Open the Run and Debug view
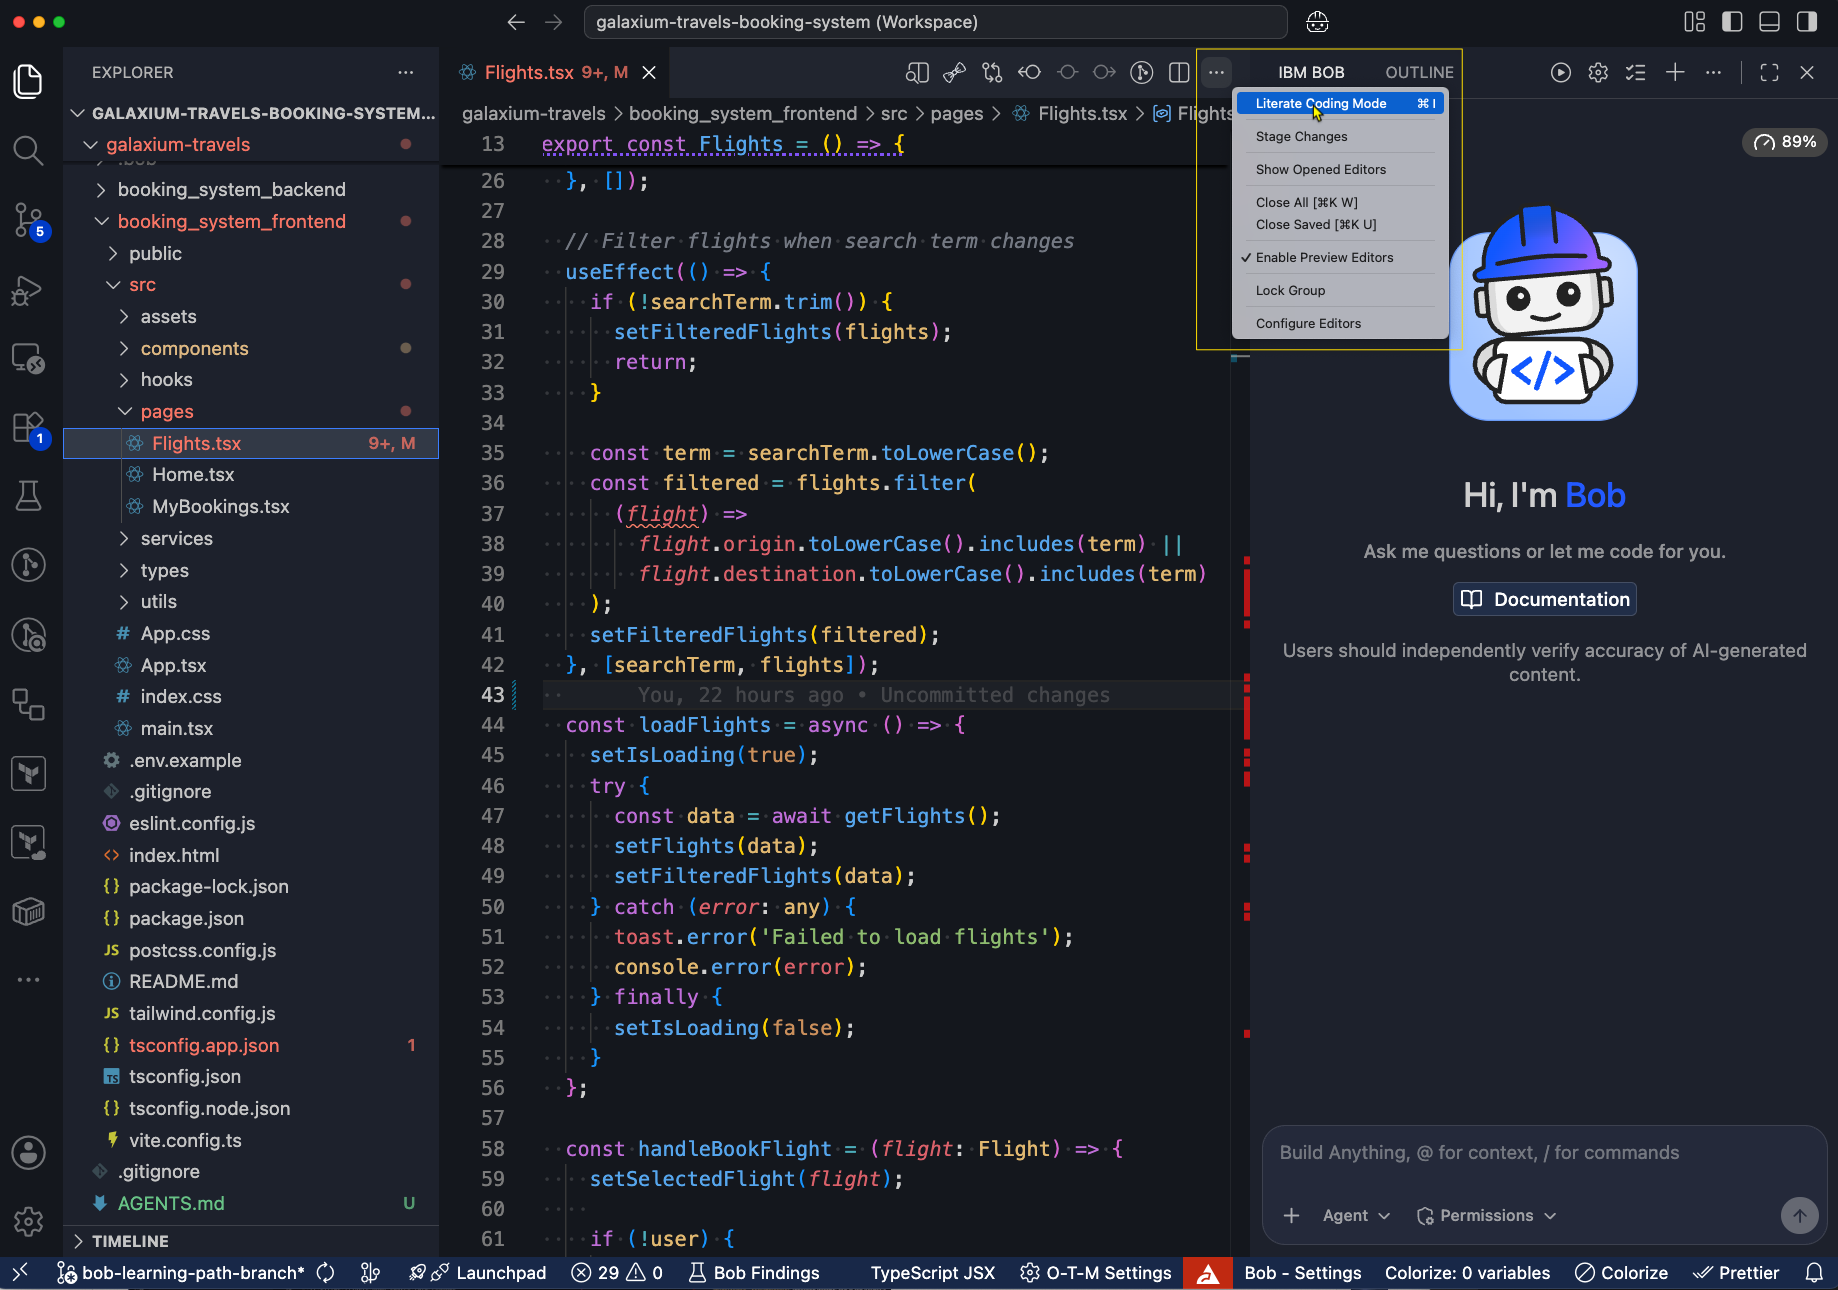1838x1290 pixels. [x=28, y=290]
